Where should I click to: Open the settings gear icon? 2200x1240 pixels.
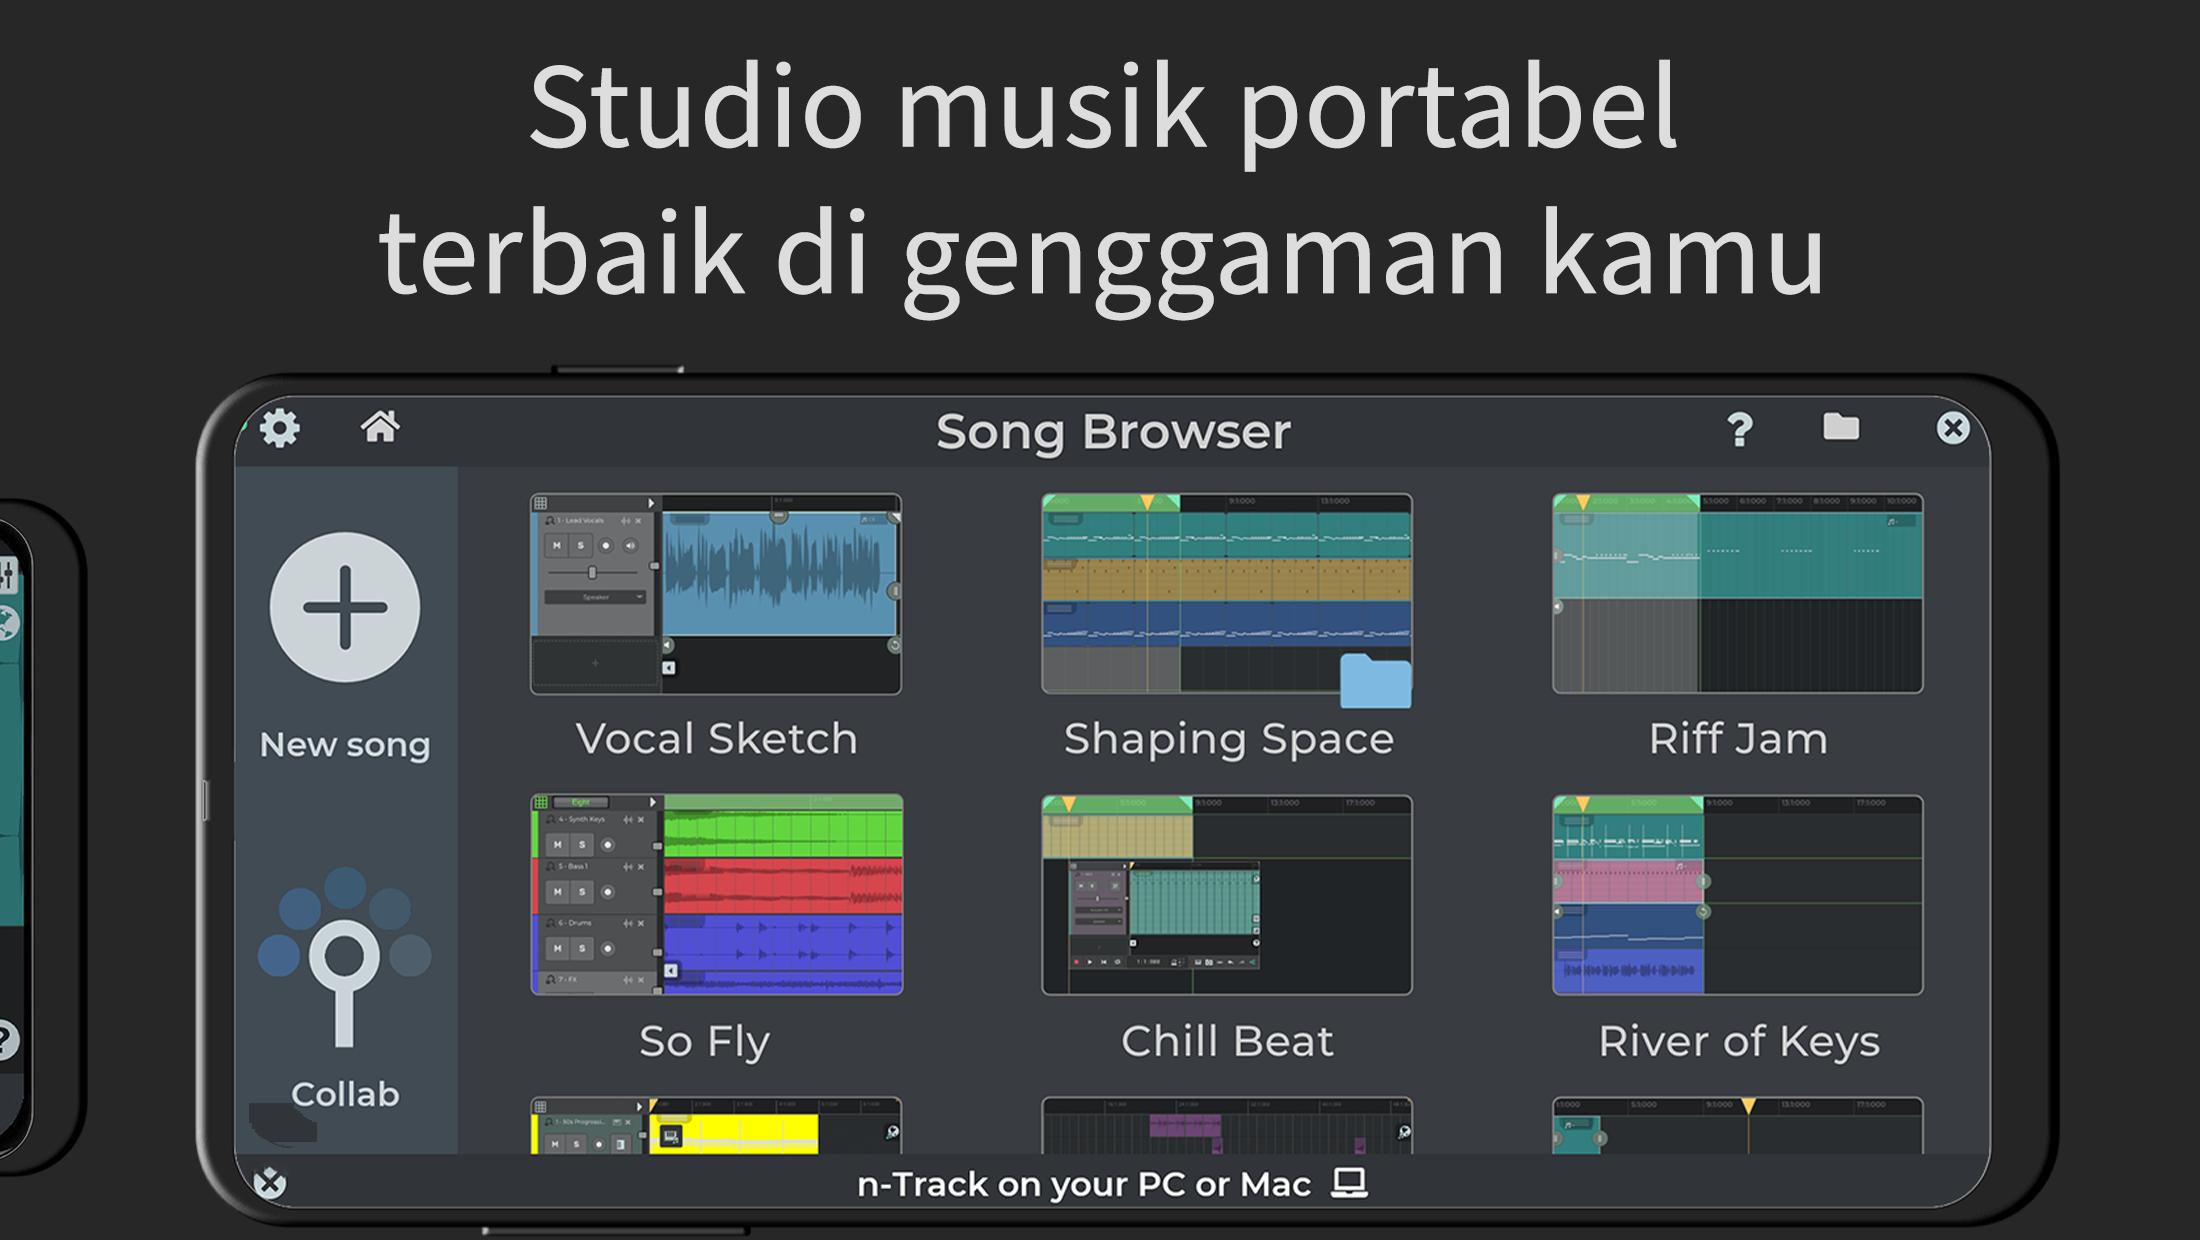coord(280,429)
